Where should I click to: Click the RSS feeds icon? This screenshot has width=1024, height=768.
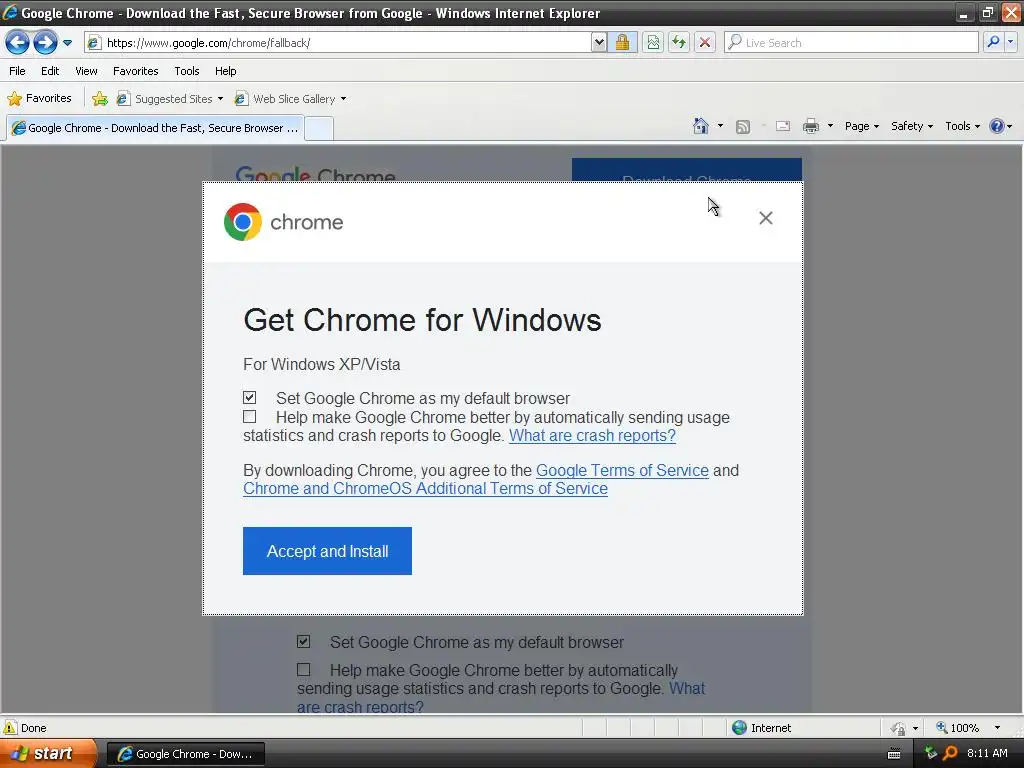[x=743, y=127]
